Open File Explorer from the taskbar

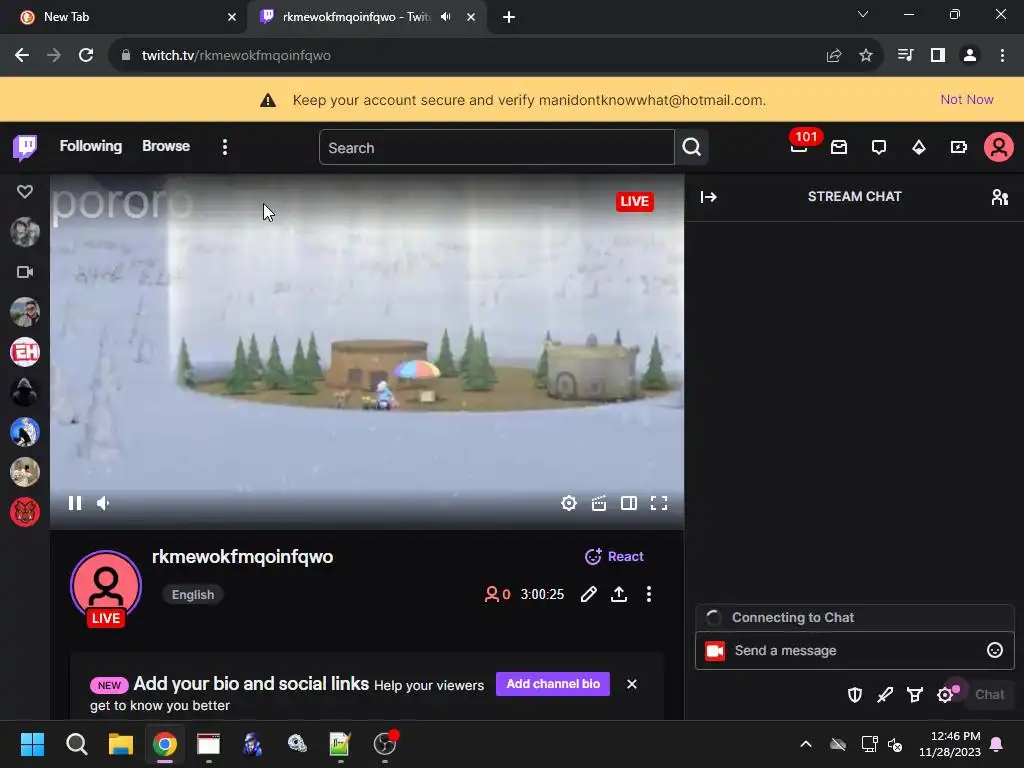[121, 744]
